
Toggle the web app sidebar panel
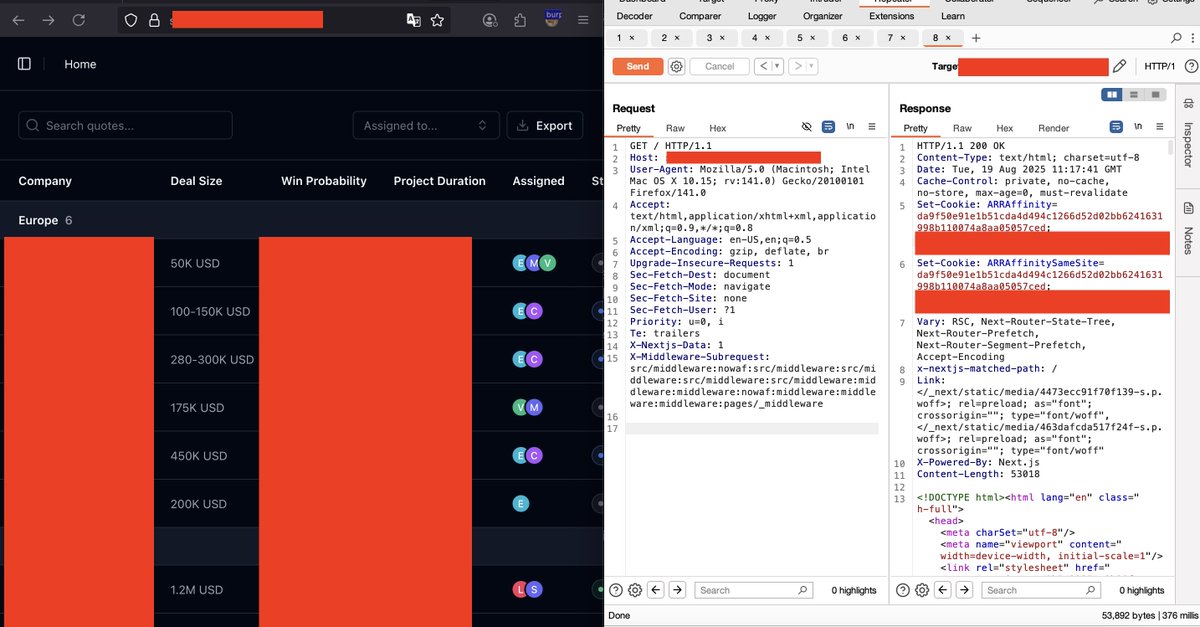pos(24,64)
